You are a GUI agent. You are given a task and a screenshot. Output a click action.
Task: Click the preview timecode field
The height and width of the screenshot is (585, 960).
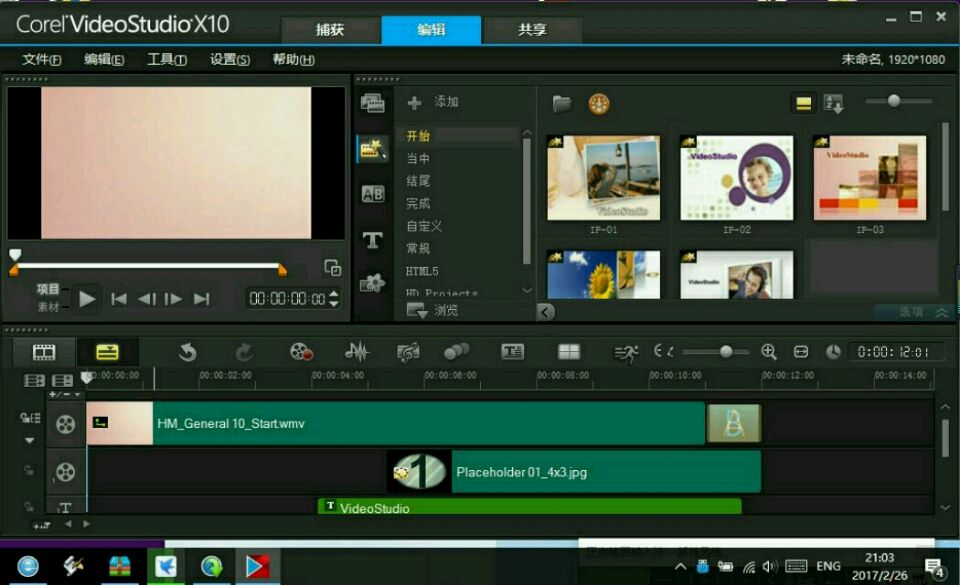coord(287,299)
